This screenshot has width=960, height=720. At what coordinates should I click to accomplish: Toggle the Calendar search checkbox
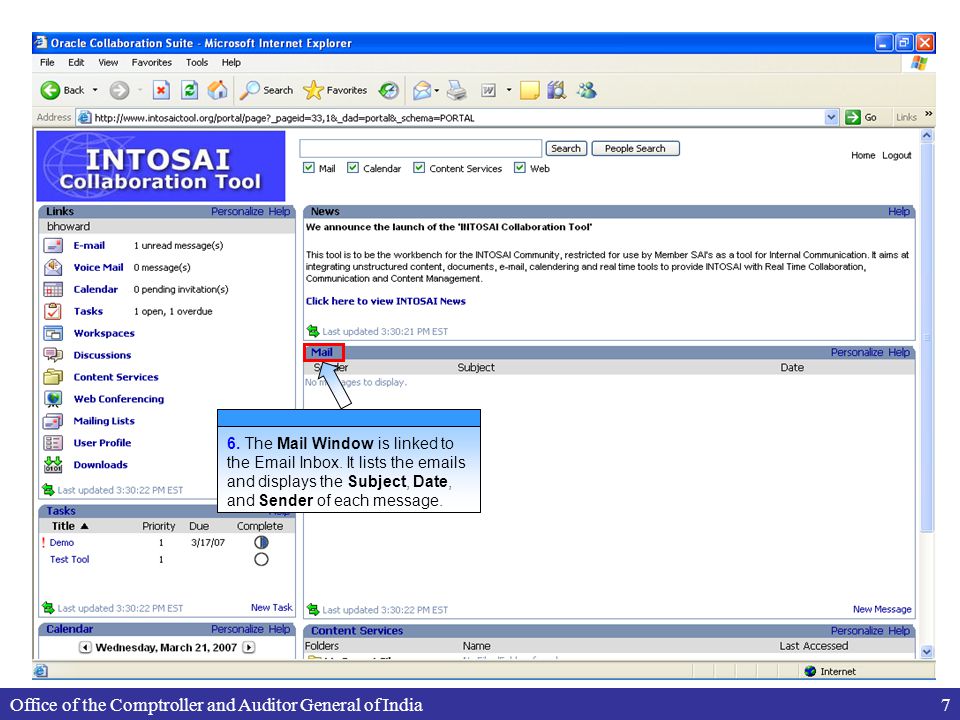point(353,168)
